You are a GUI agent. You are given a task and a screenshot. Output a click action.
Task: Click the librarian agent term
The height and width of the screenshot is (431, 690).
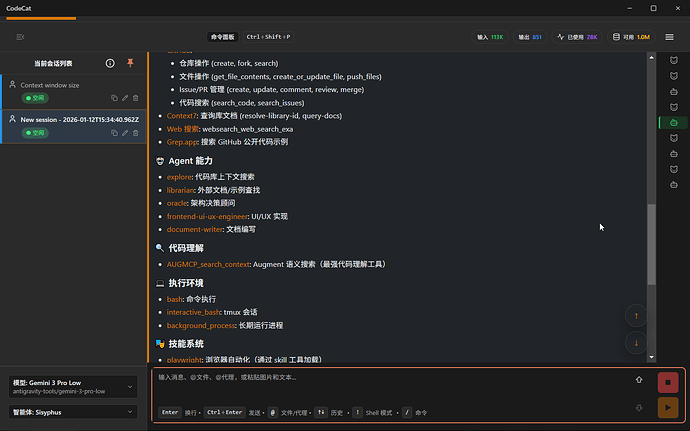tap(180, 190)
